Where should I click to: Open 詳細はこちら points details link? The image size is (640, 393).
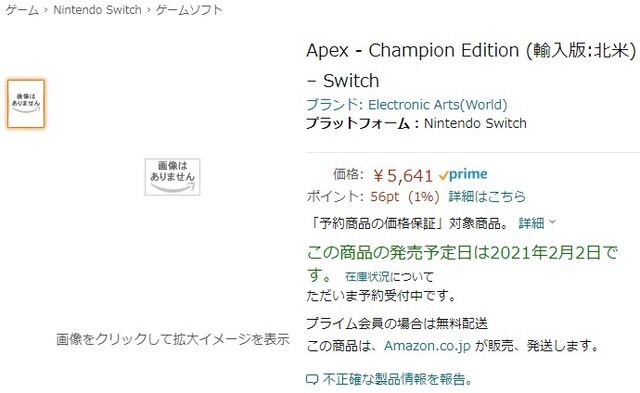[x=487, y=197]
